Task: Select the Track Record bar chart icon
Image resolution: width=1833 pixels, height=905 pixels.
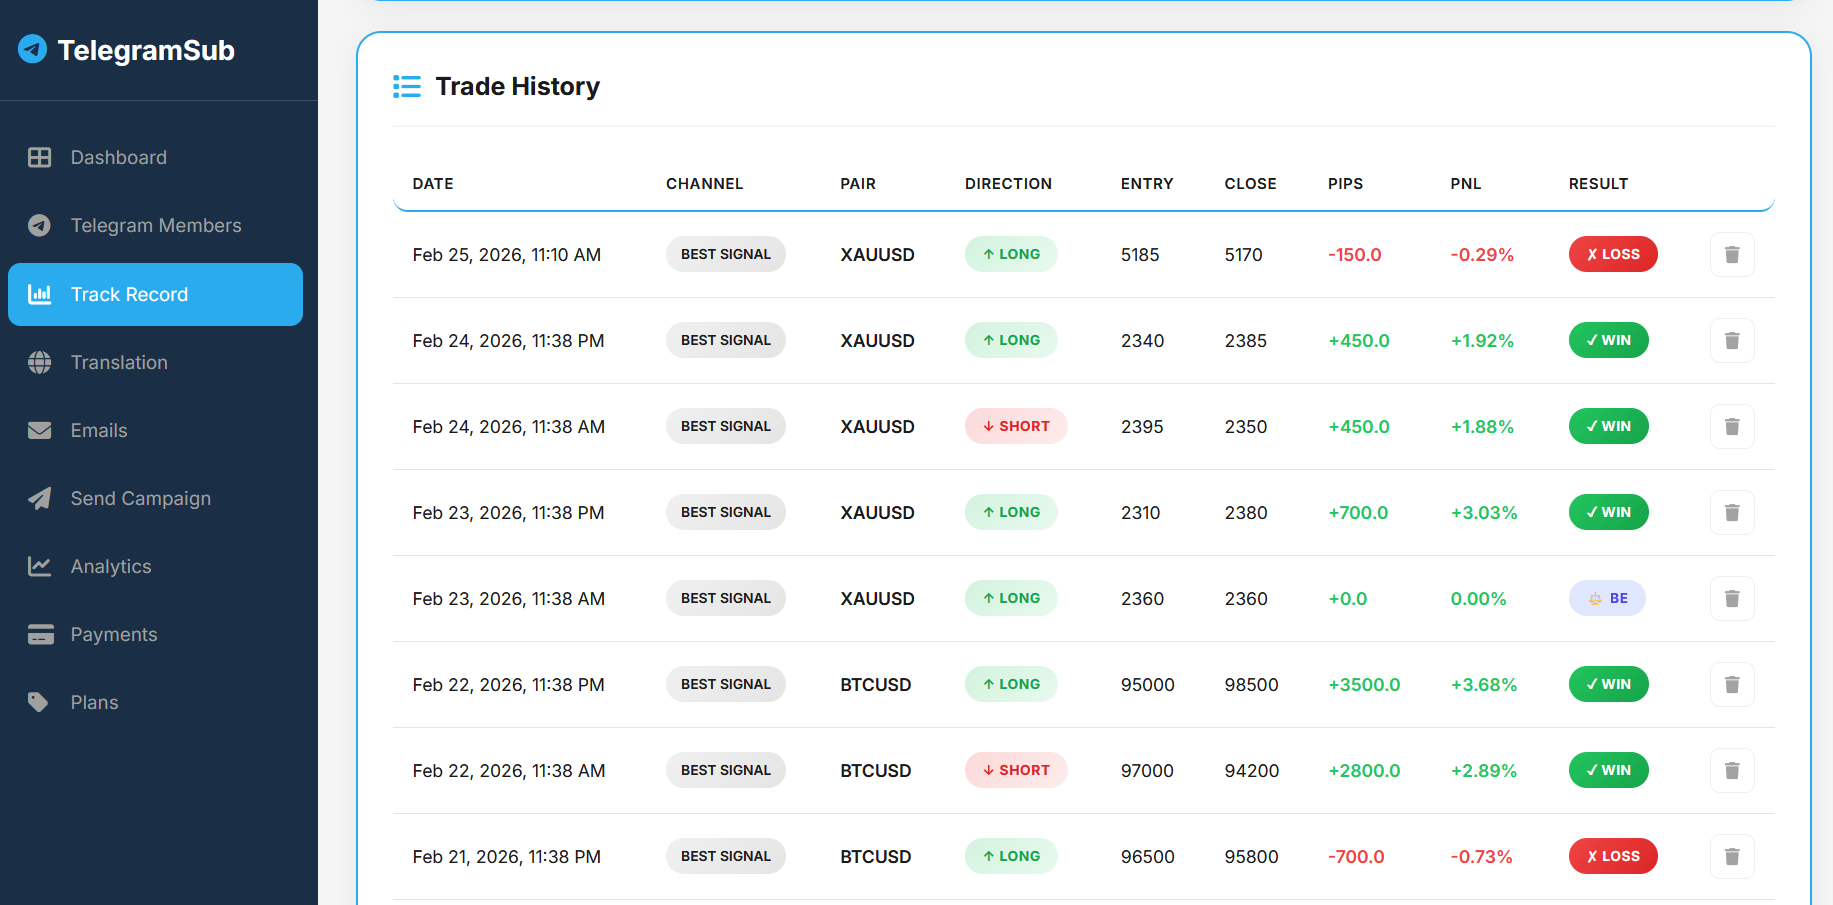Action: pos(40,294)
